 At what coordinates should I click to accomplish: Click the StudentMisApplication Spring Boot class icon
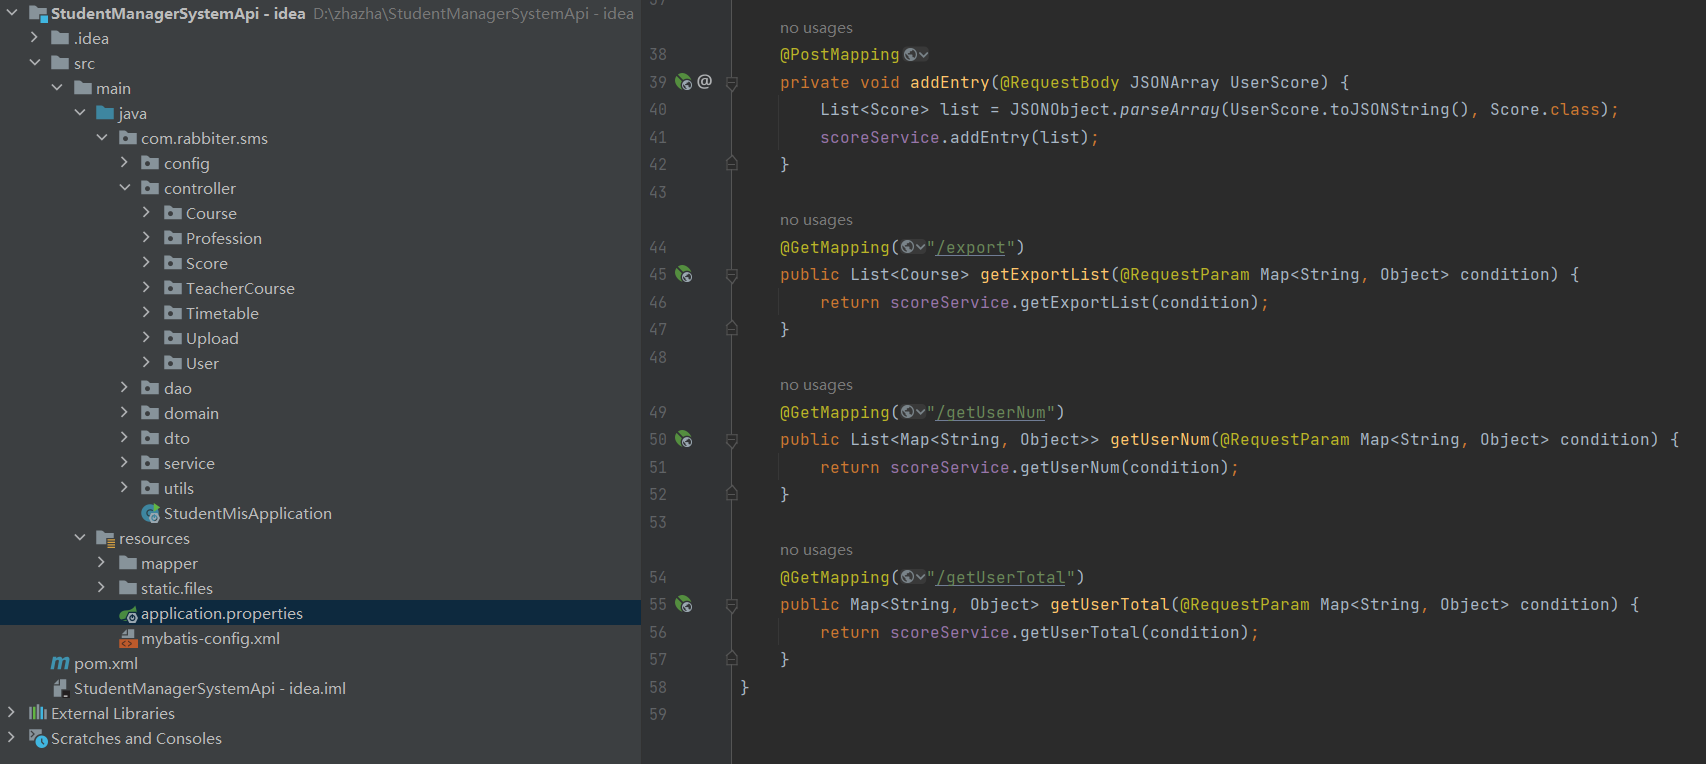tap(151, 513)
